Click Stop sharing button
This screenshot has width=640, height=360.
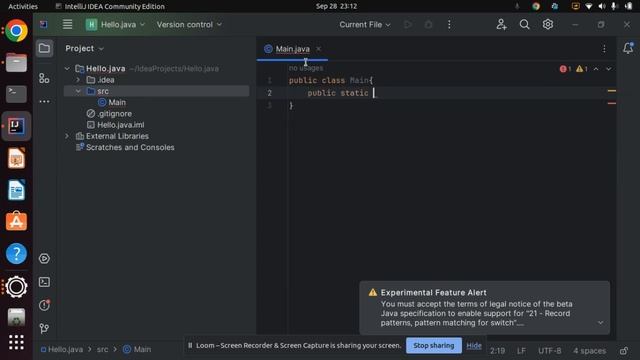click(433, 345)
